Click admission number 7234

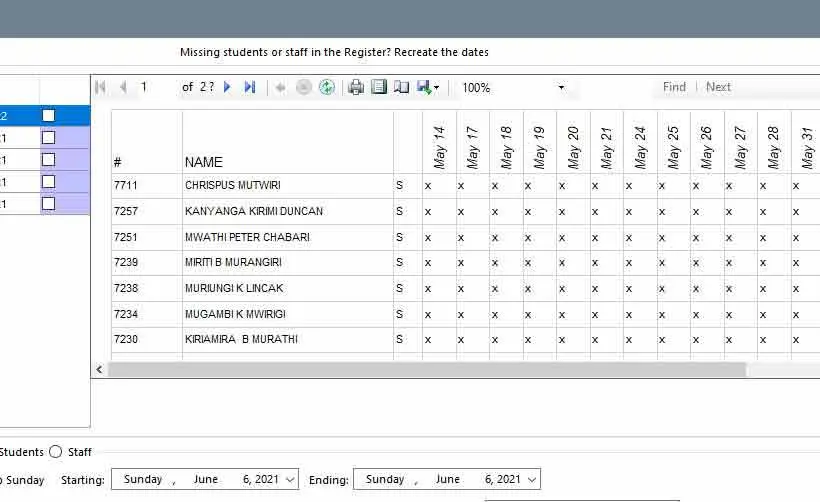tap(126, 314)
